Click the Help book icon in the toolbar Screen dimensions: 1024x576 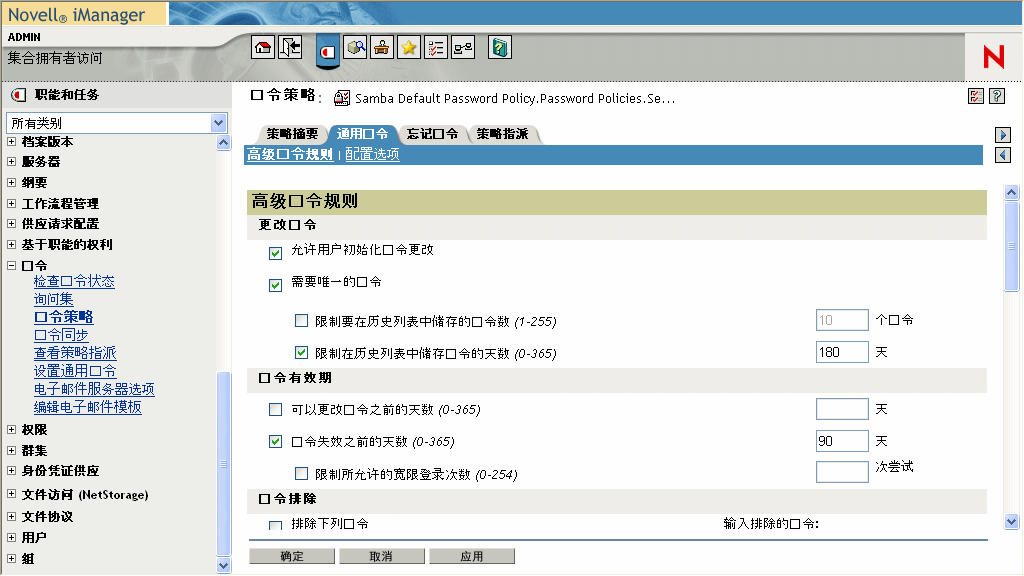tap(498, 47)
